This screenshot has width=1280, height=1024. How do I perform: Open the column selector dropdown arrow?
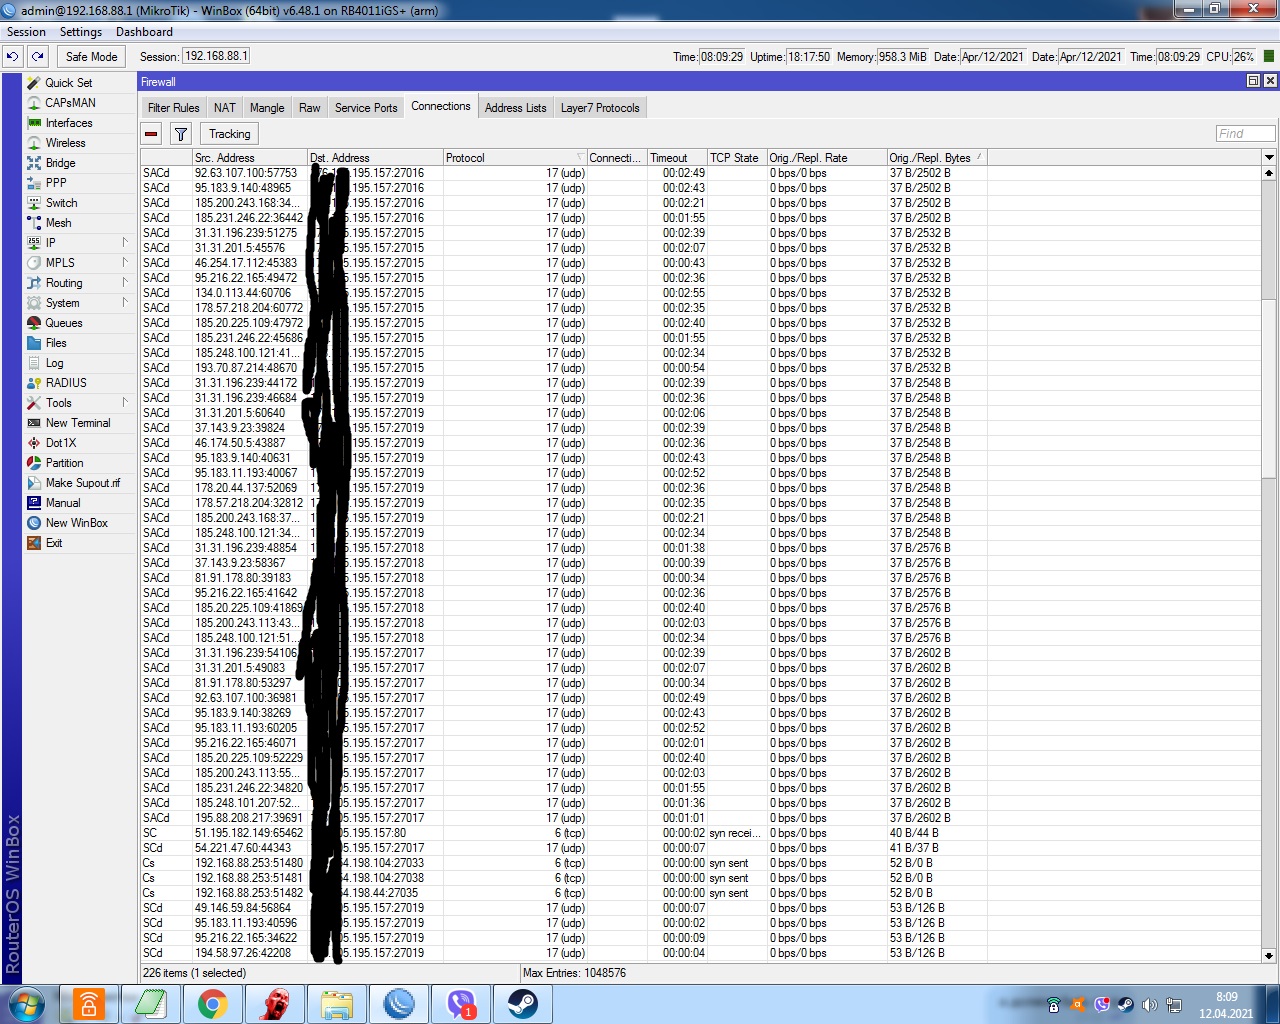(1269, 158)
